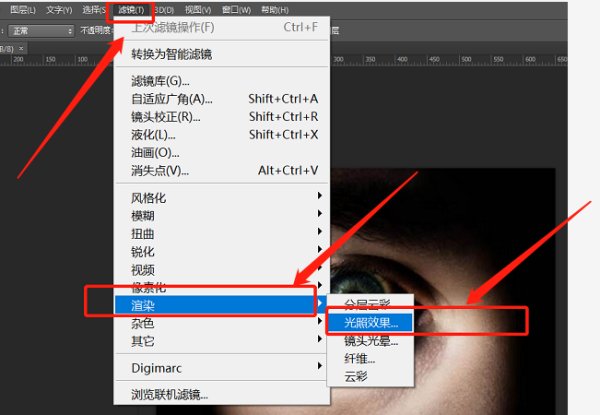Open the 窗口(W) menu
The image size is (600, 415).
pos(236,10)
